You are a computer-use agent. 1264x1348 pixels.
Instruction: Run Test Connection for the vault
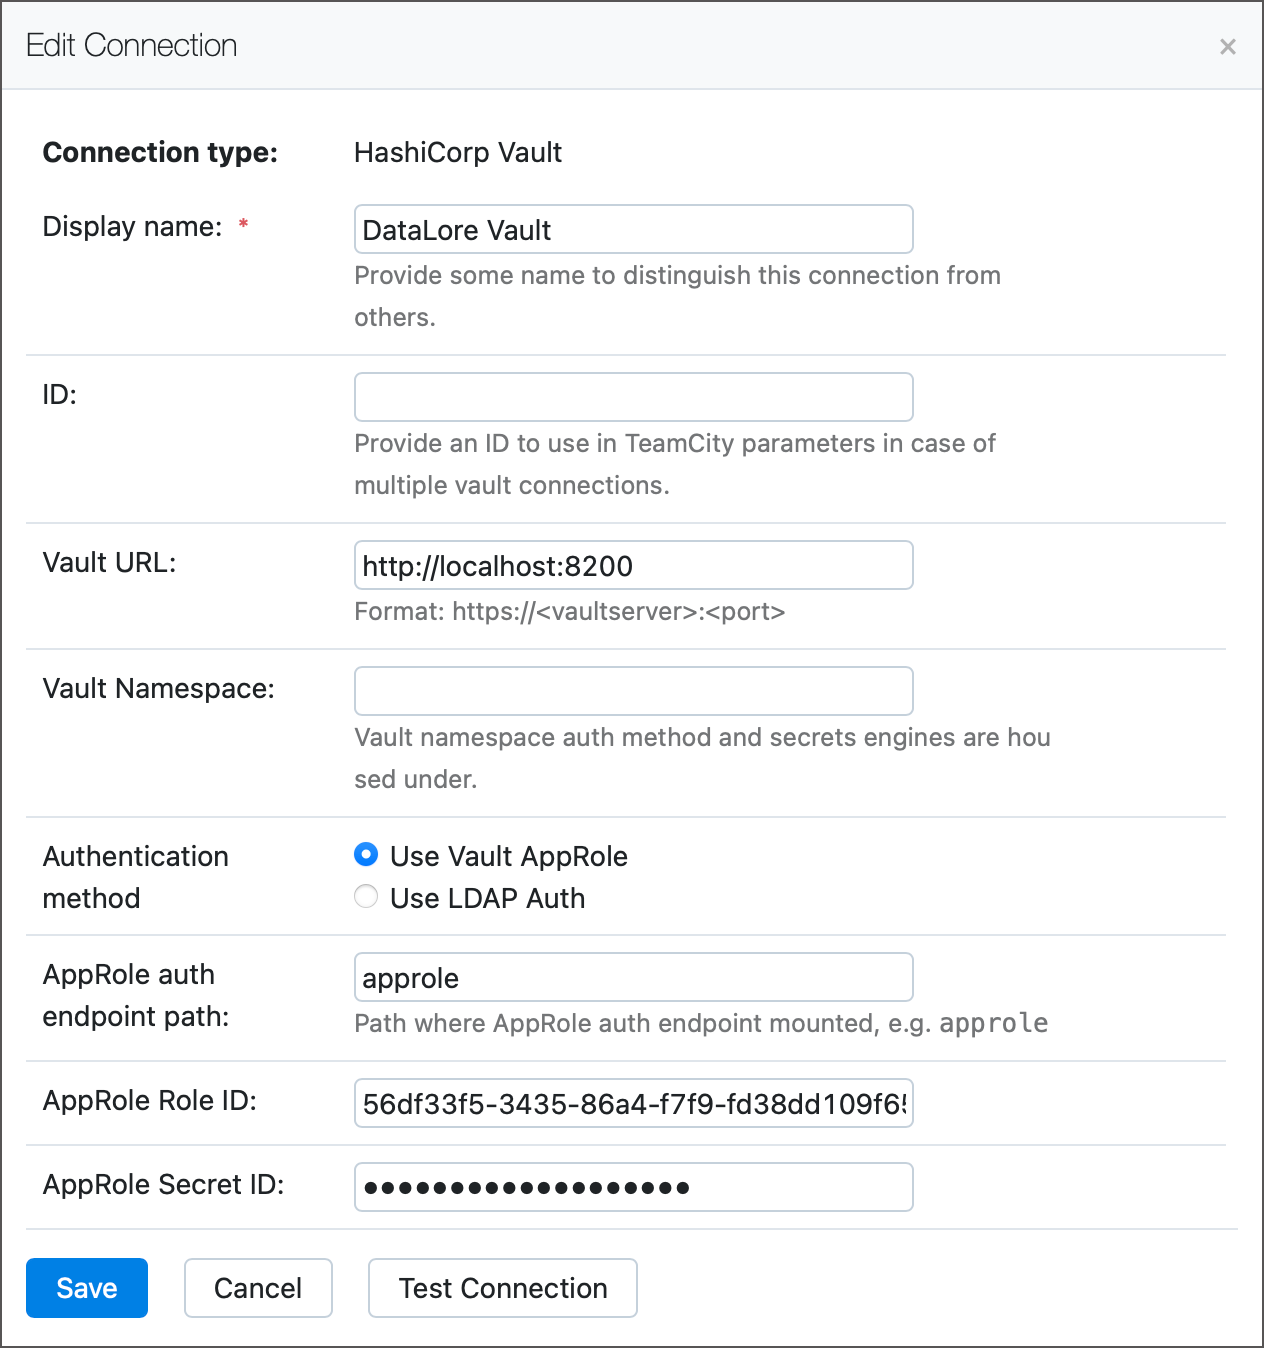tap(502, 1288)
